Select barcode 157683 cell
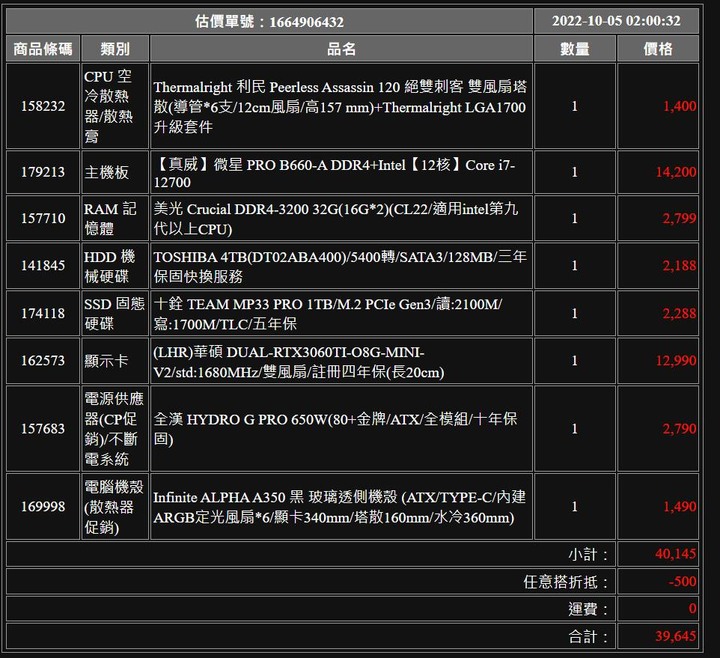The height and width of the screenshot is (658, 720). click(43, 428)
